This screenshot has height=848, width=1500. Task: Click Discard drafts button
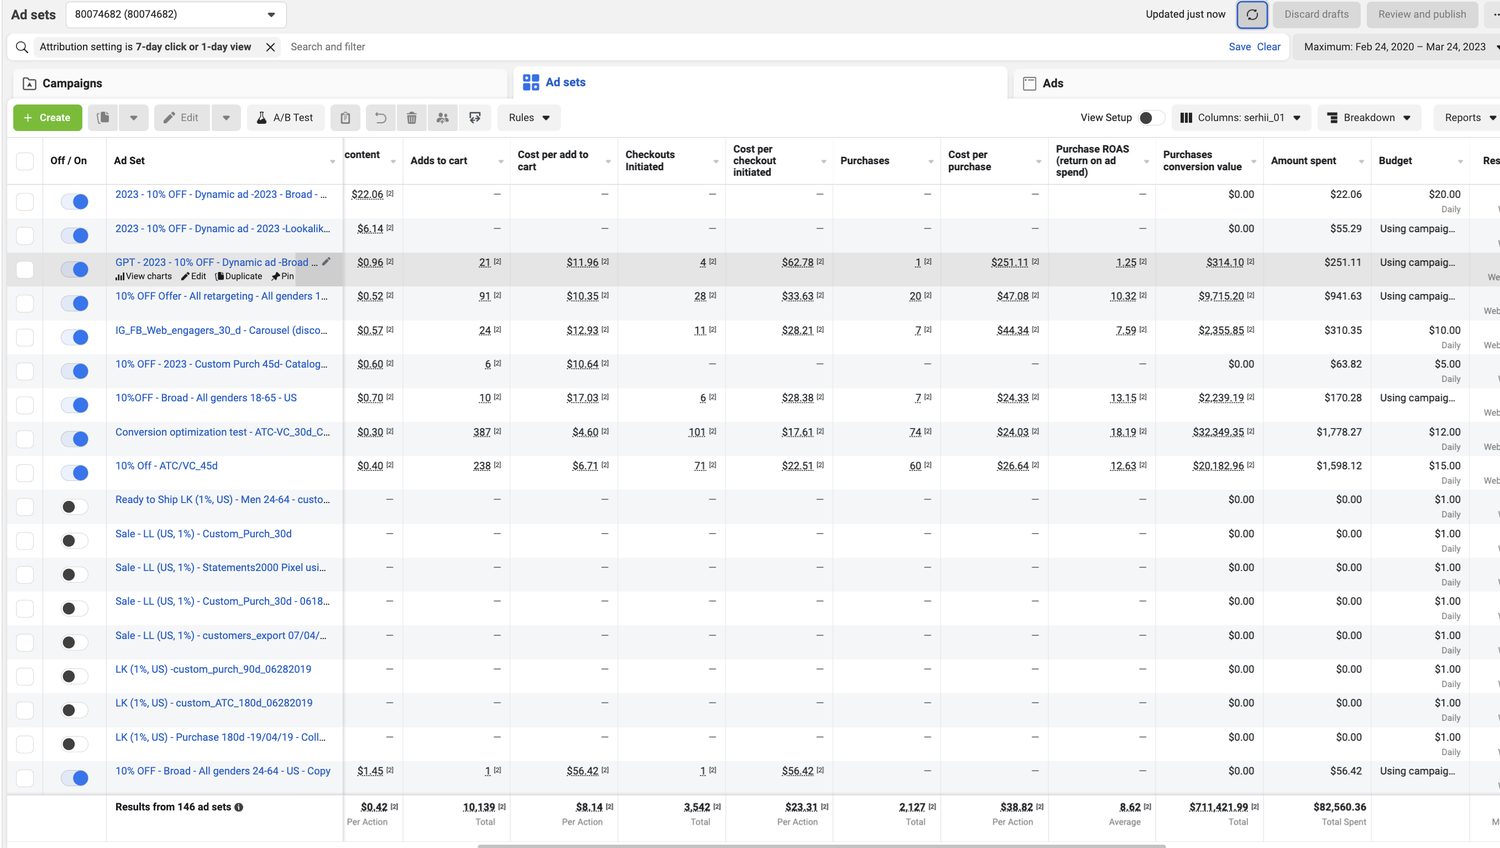pyautogui.click(x=1316, y=15)
